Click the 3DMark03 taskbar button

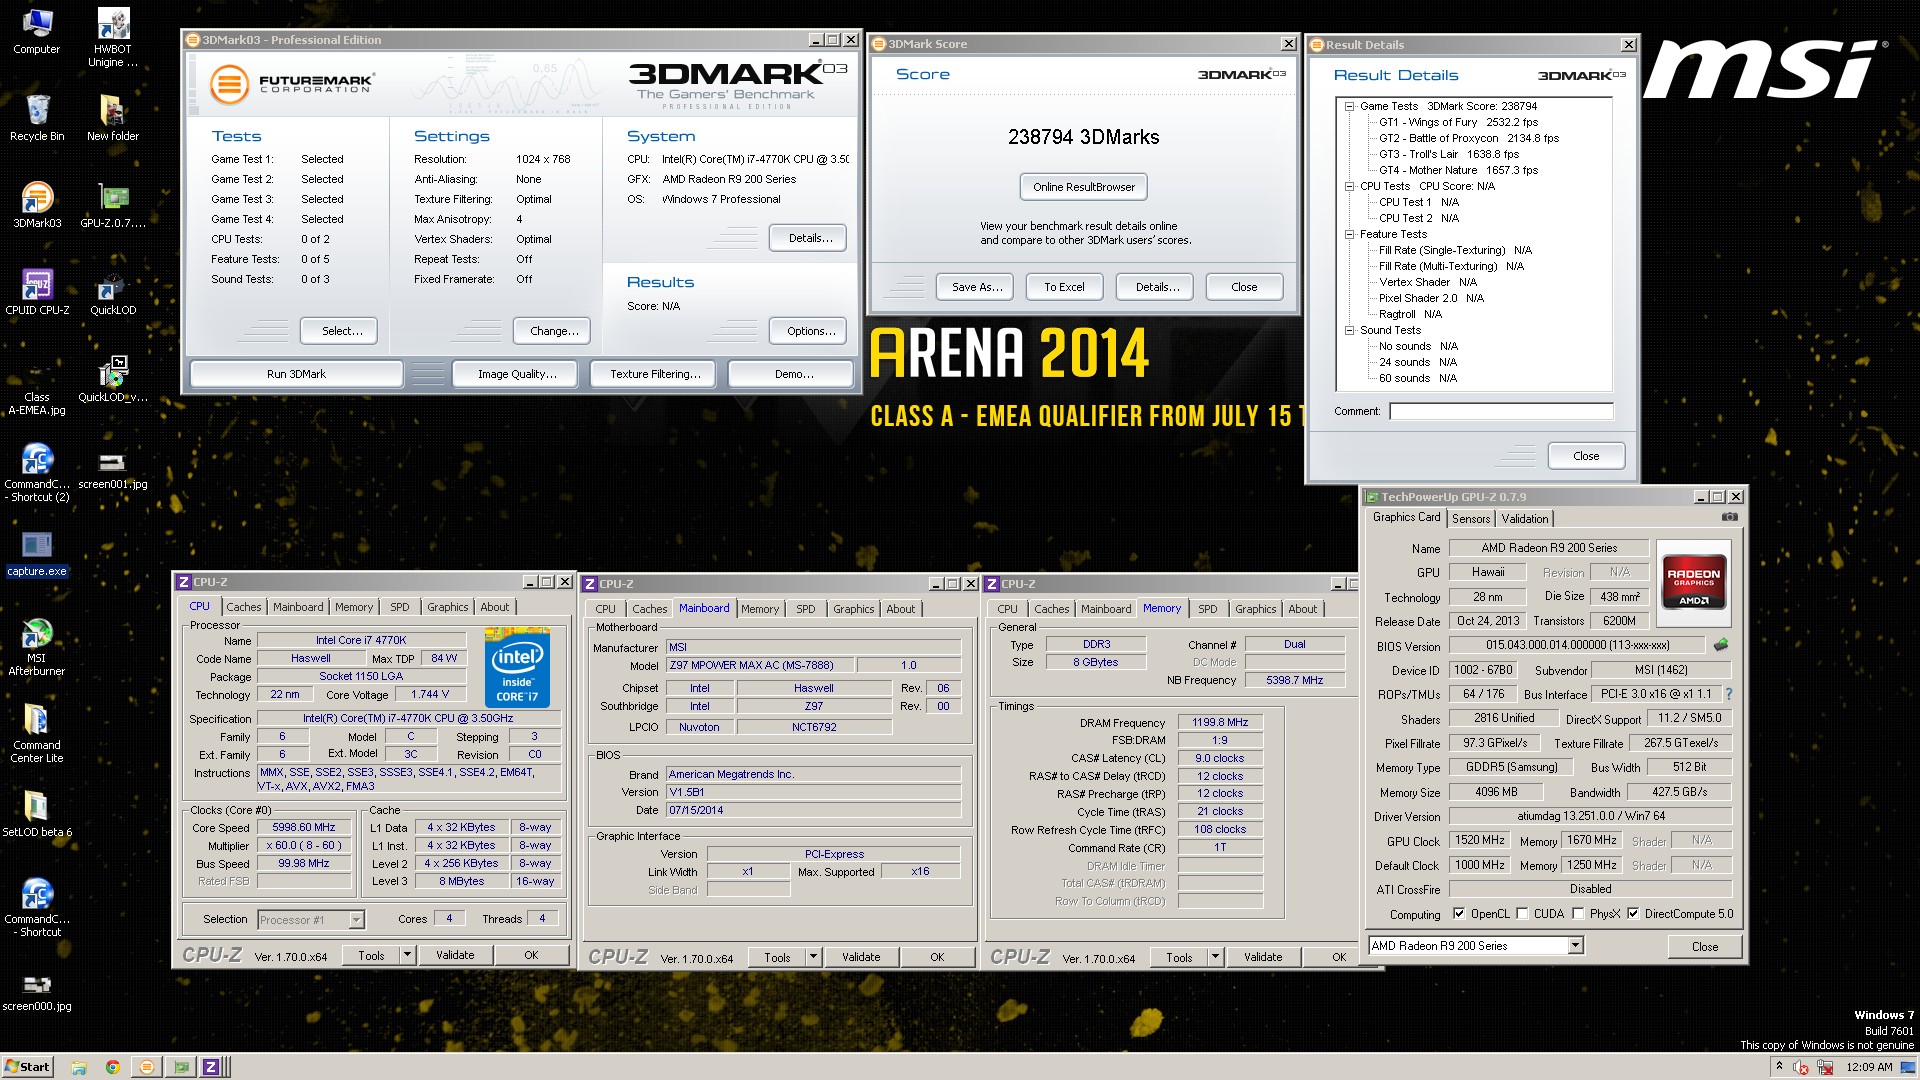[146, 1067]
